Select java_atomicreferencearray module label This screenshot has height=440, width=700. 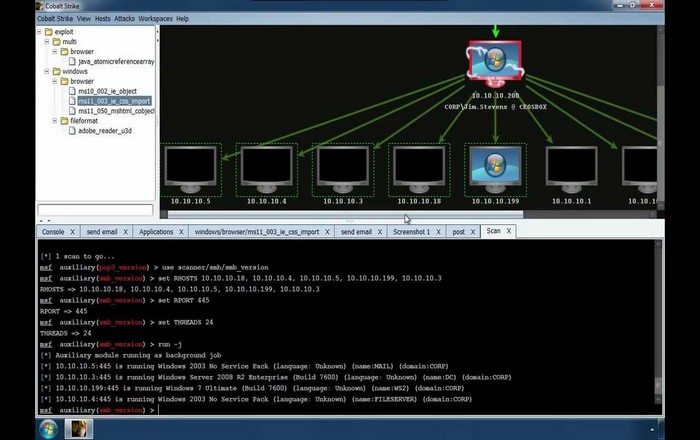coord(116,62)
